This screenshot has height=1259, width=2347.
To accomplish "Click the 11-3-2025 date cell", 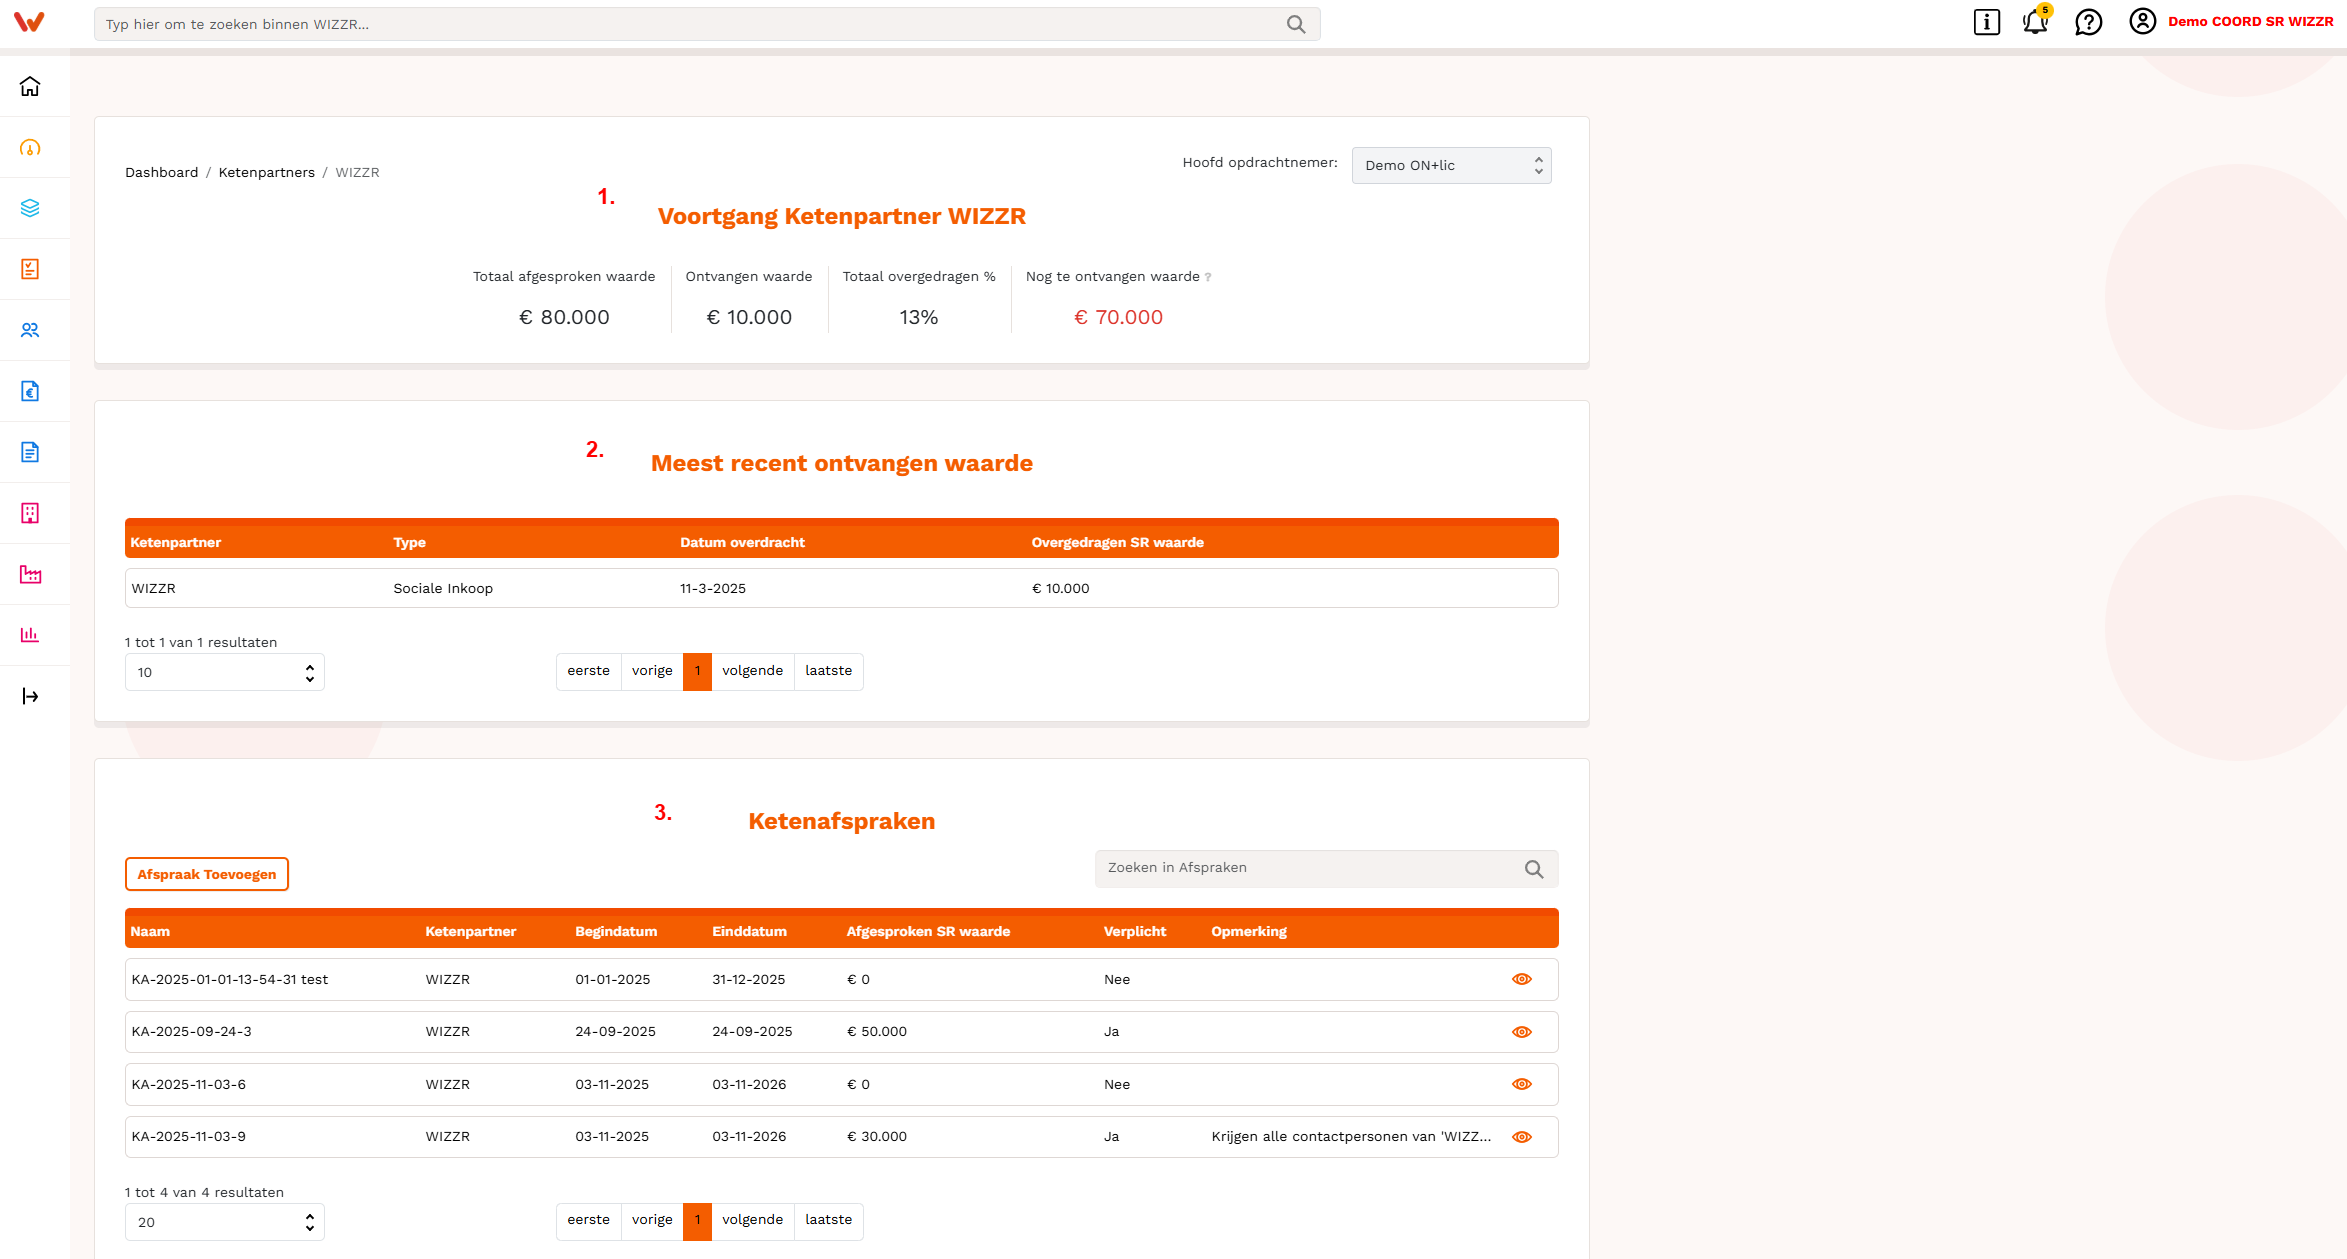I will coord(713,588).
